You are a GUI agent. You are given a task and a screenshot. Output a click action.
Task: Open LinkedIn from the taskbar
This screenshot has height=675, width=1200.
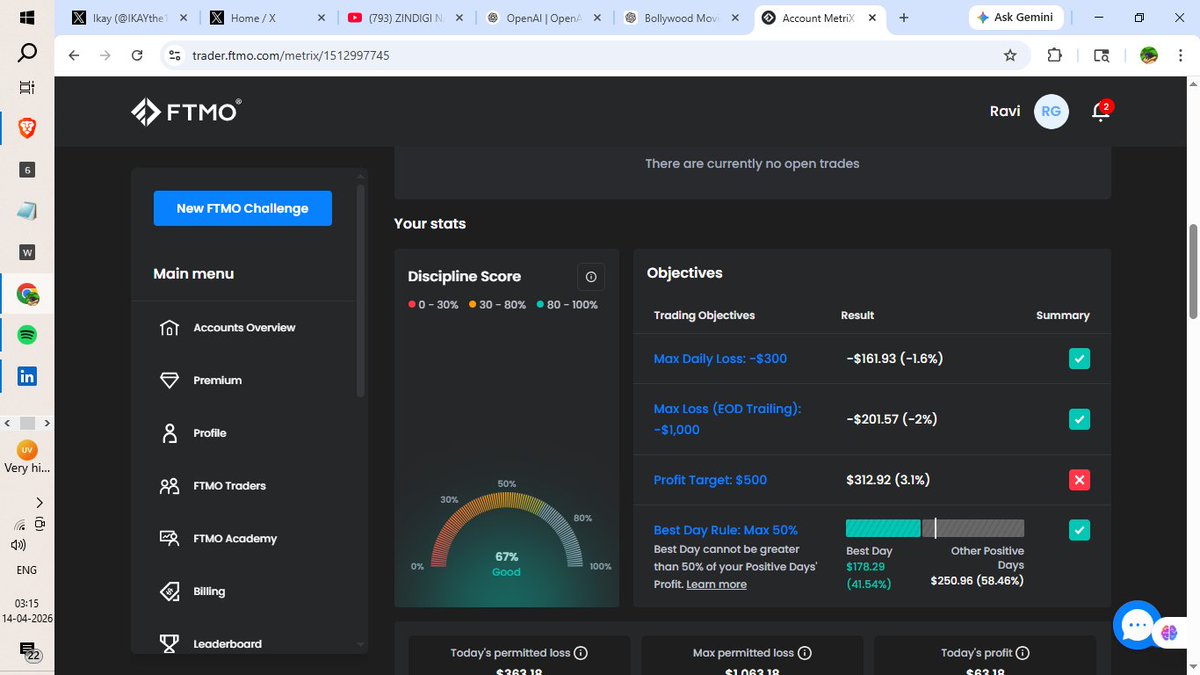27,377
